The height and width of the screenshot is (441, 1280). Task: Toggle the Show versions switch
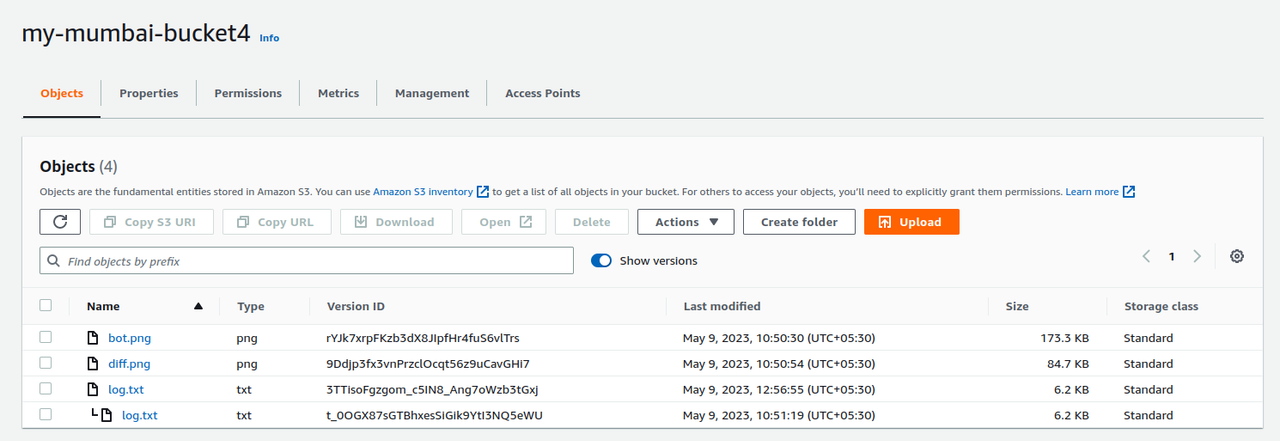(x=601, y=261)
